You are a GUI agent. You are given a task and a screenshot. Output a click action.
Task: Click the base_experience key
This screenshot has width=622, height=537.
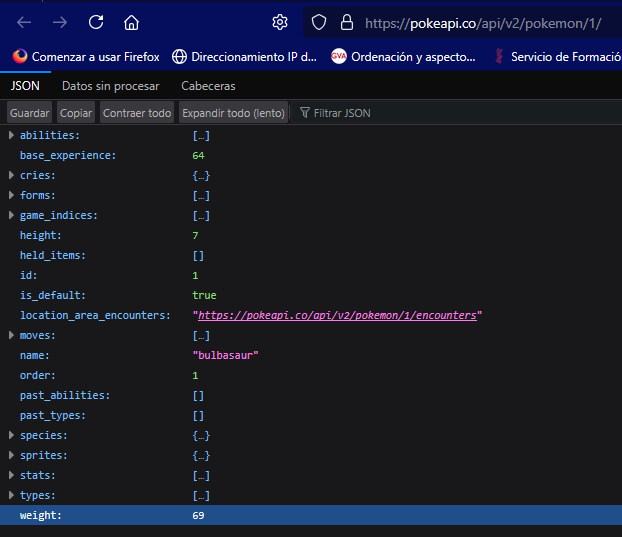coord(68,155)
